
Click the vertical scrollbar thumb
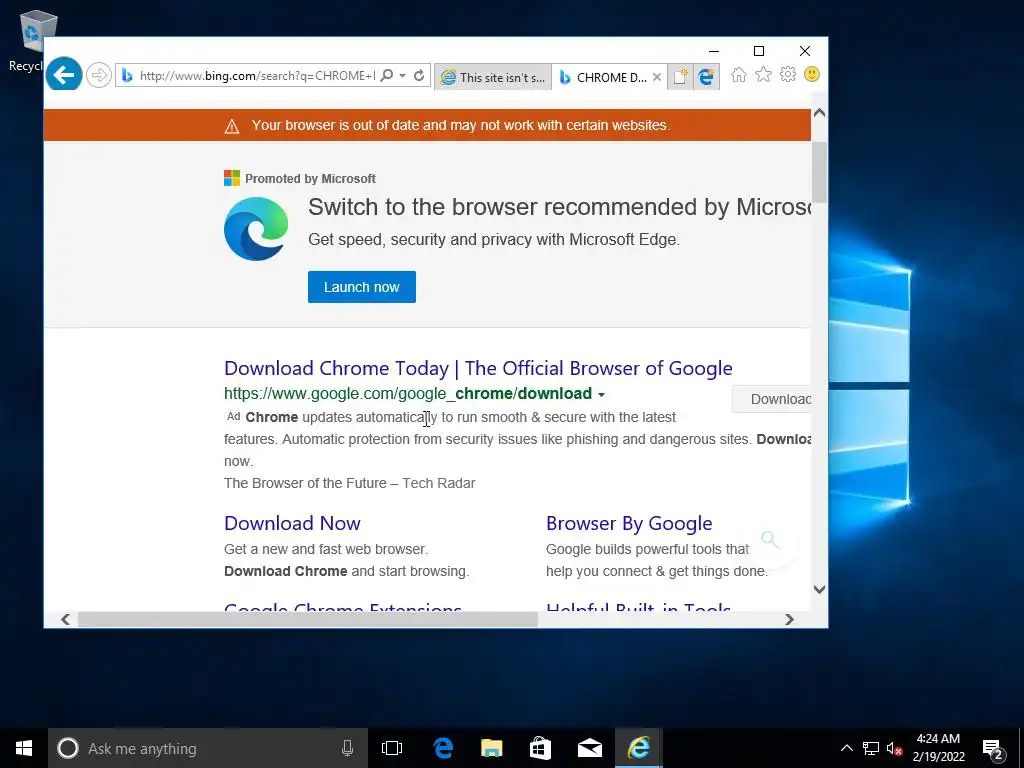820,172
